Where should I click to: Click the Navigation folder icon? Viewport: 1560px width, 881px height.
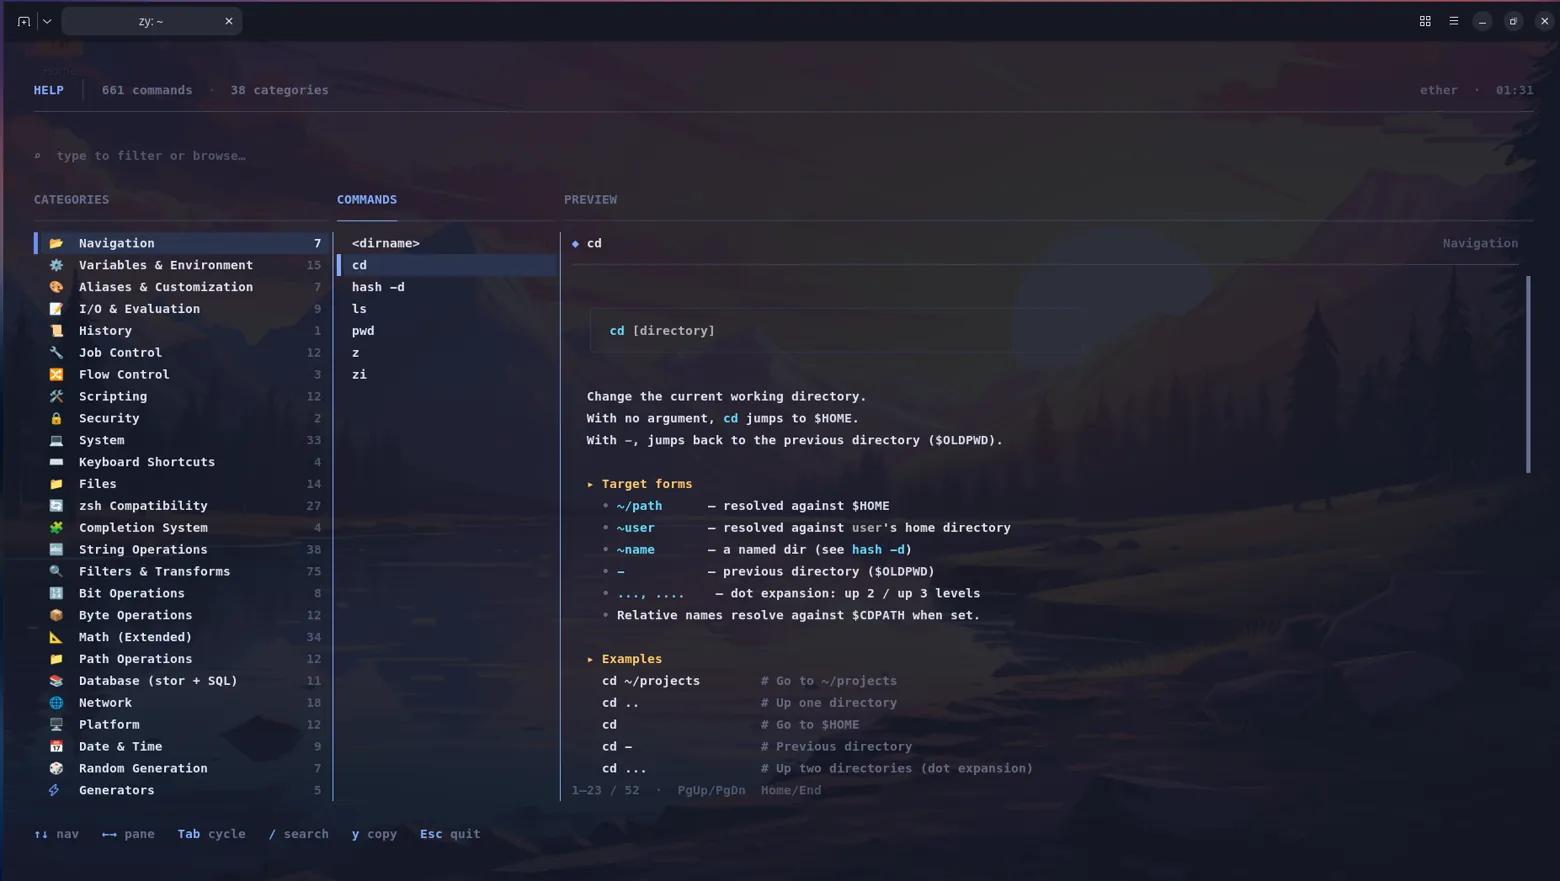[x=56, y=243]
